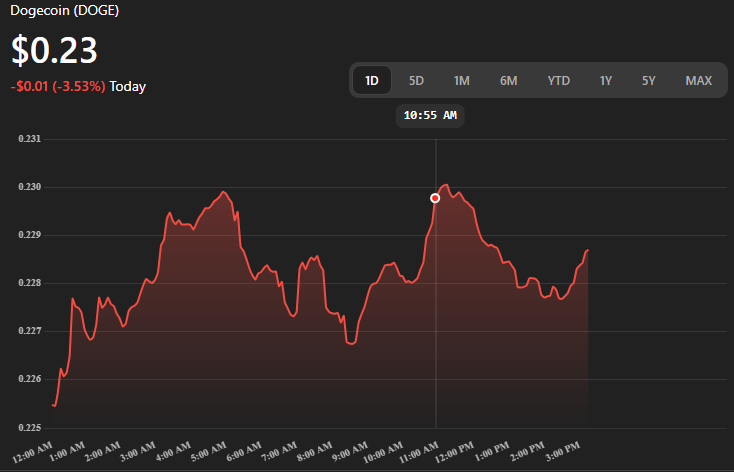Click the 10:55 AM tooltip label

click(x=430, y=116)
